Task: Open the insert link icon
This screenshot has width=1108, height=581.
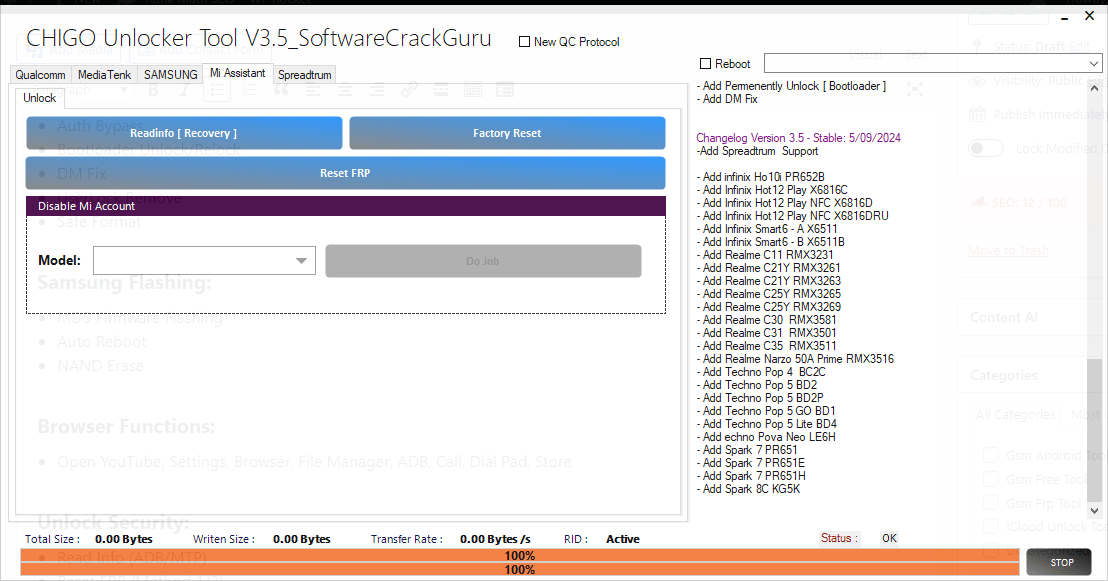Action: [x=409, y=89]
